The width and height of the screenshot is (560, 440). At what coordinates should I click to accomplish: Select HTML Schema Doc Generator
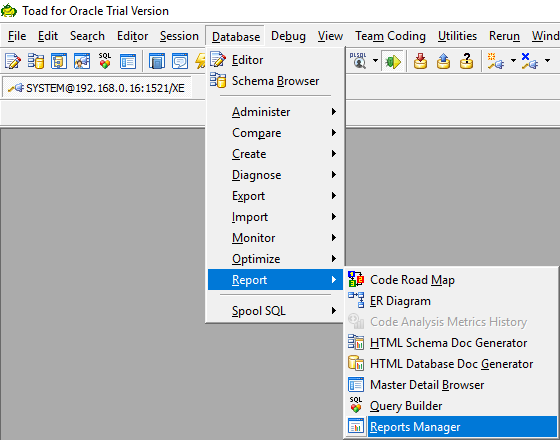pos(451,343)
